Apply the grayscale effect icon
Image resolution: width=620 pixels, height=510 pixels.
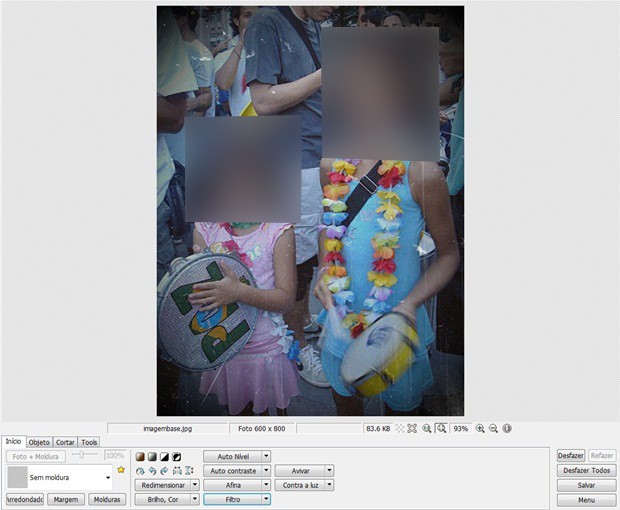coord(152,457)
